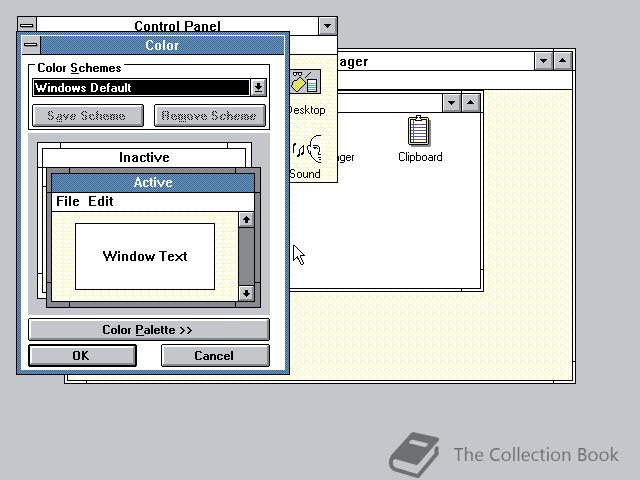The height and width of the screenshot is (480, 640).
Task: Click Cancel in the Color dialog
Action: tap(215, 356)
